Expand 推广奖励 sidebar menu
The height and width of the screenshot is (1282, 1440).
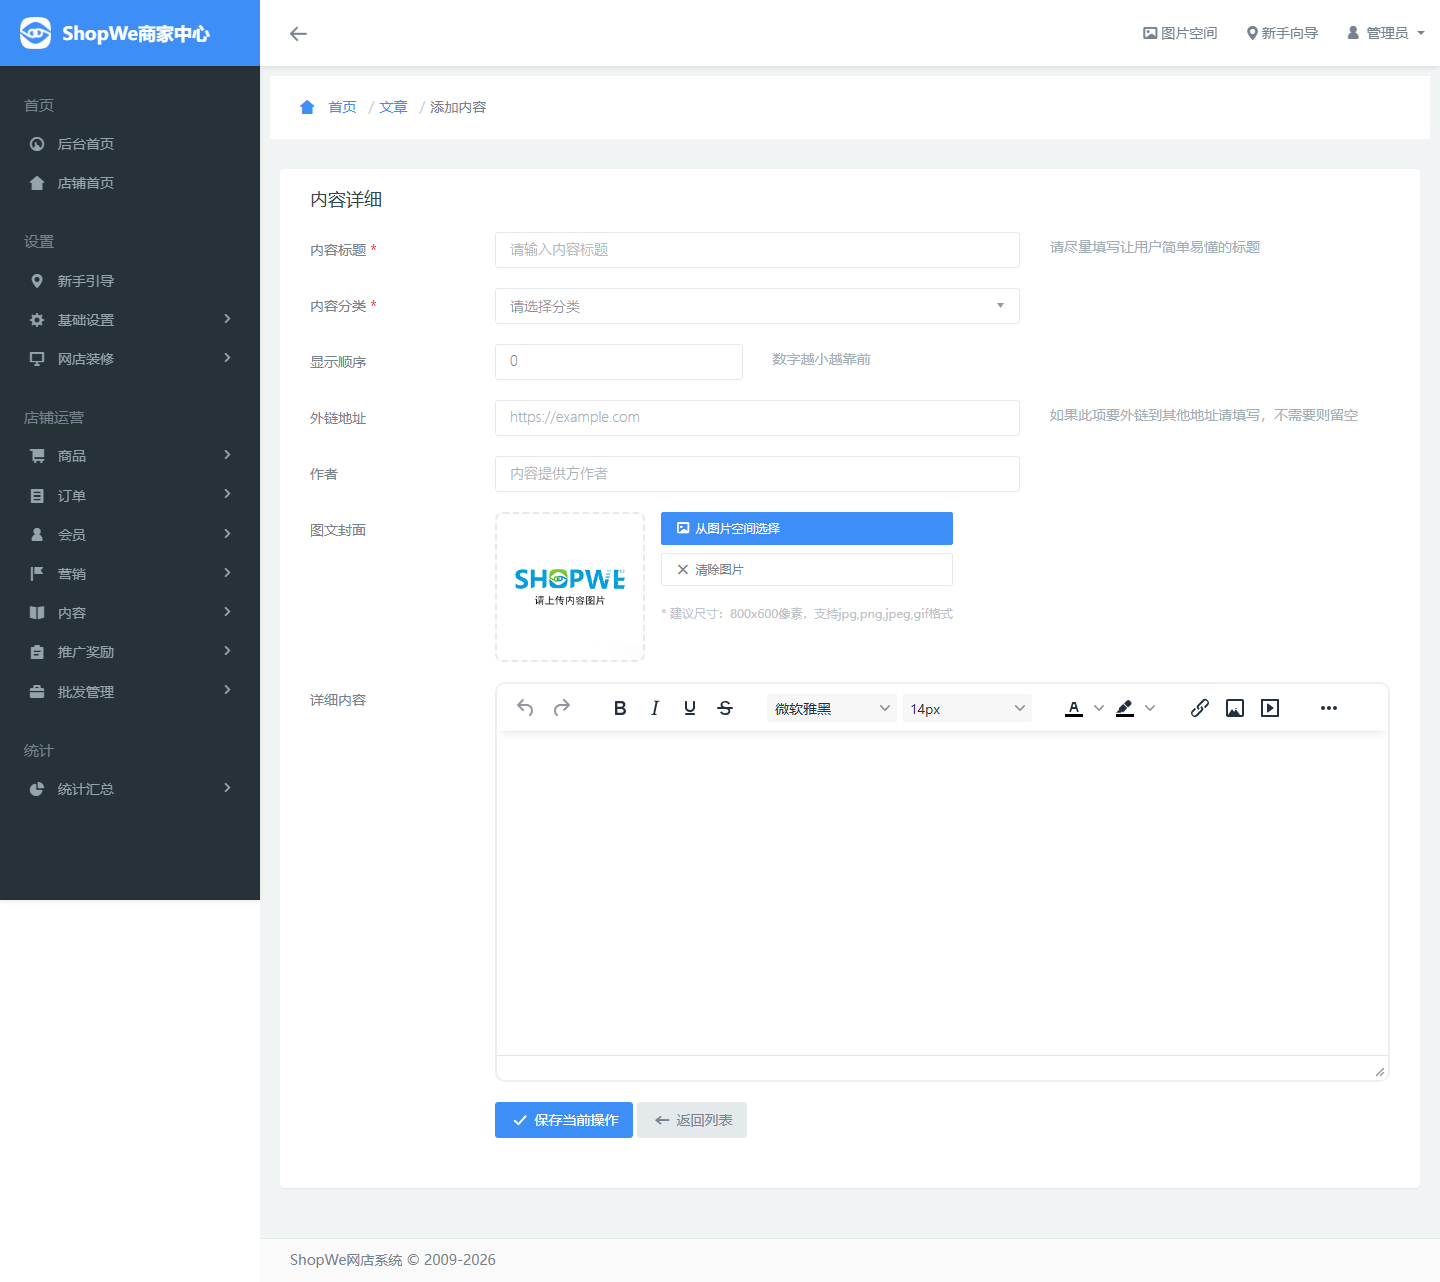(130, 652)
